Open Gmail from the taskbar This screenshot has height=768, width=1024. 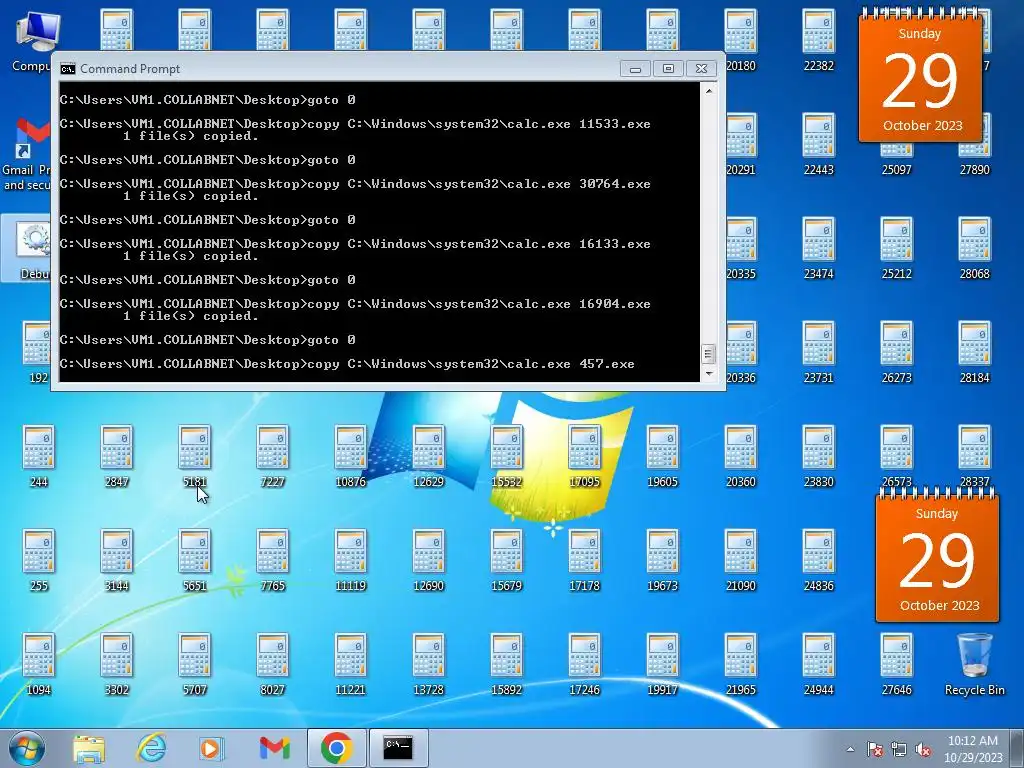pos(274,748)
